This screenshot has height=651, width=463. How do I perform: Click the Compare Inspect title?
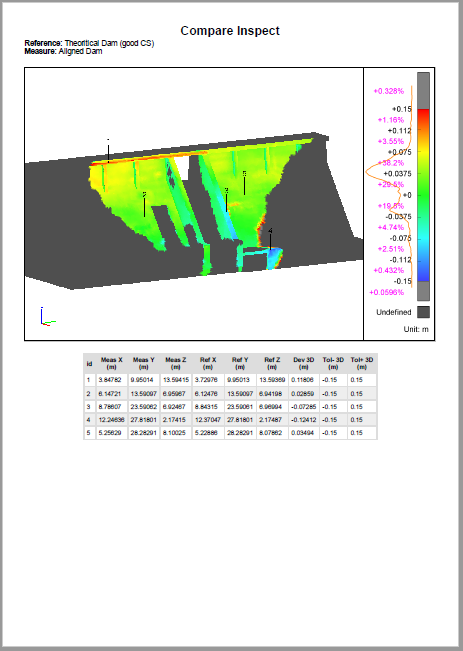click(230, 31)
